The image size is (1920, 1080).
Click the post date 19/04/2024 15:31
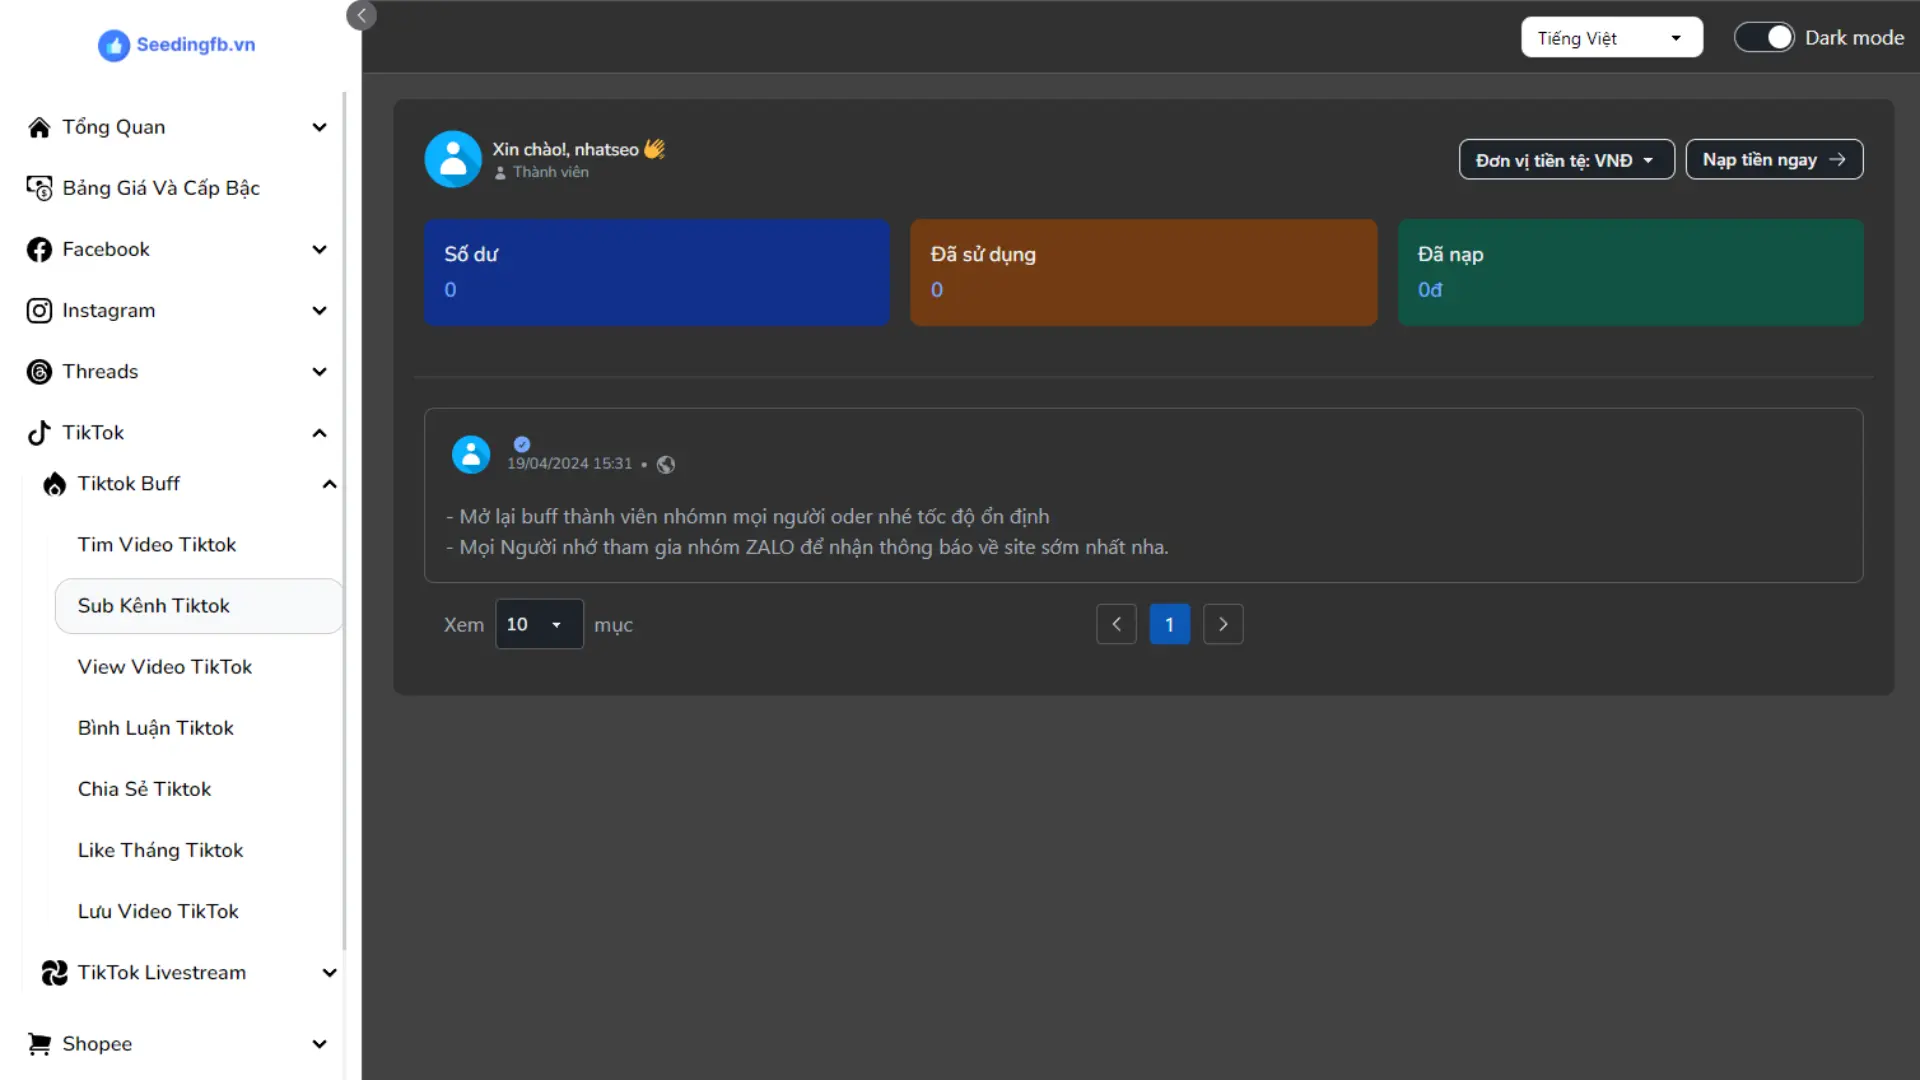point(569,464)
